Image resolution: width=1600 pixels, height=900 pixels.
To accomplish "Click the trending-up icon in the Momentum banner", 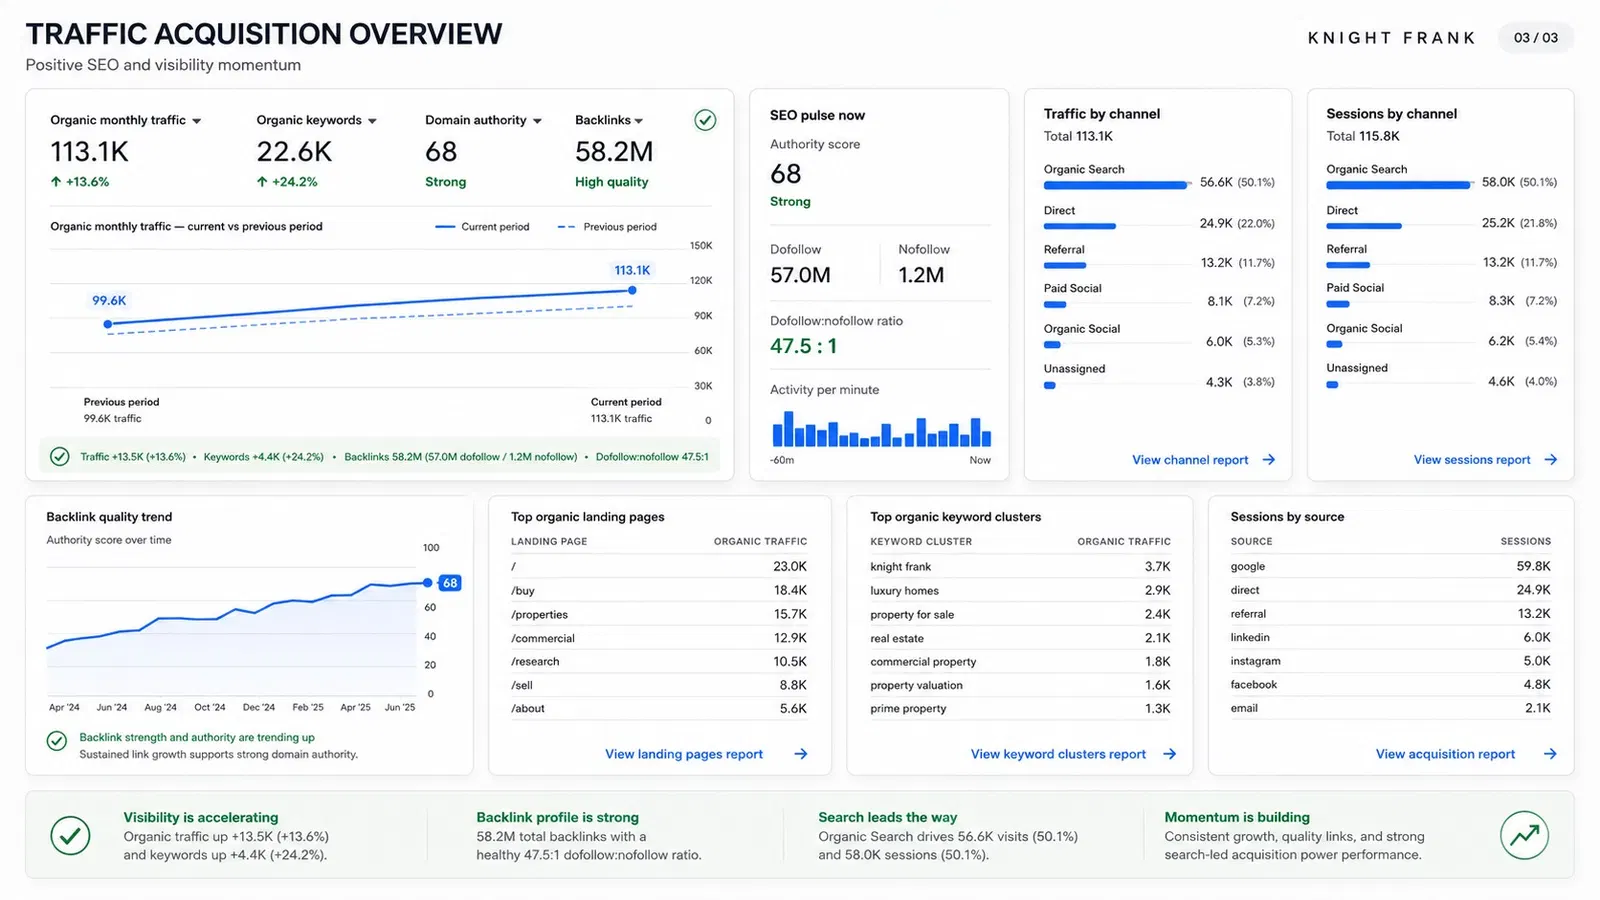I will 1525,835.
